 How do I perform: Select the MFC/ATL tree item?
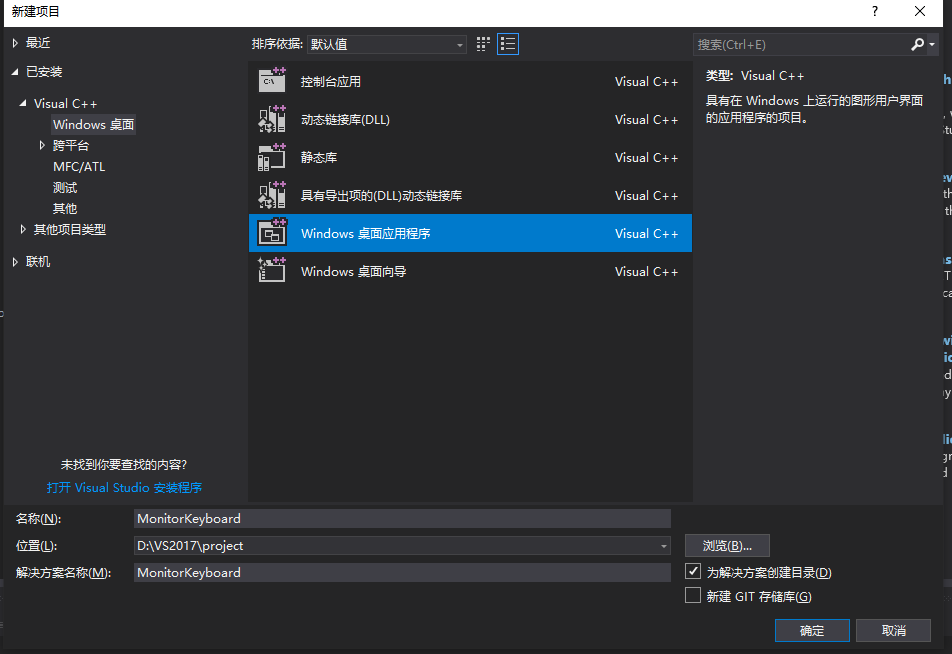click(x=79, y=166)
